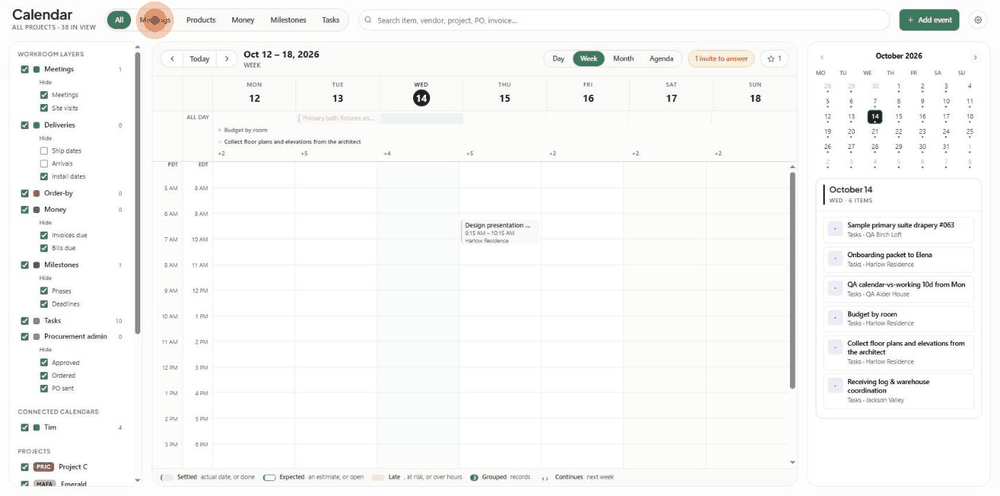1000x496 pixels.
Task: Go to the previous week arrow
Action: [x=172, y=59]
